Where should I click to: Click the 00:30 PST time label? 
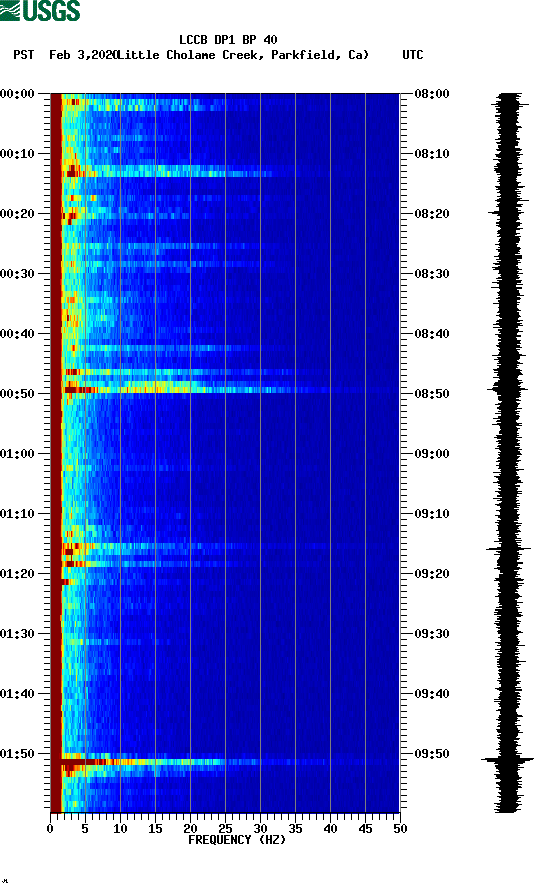pos(18,274)
